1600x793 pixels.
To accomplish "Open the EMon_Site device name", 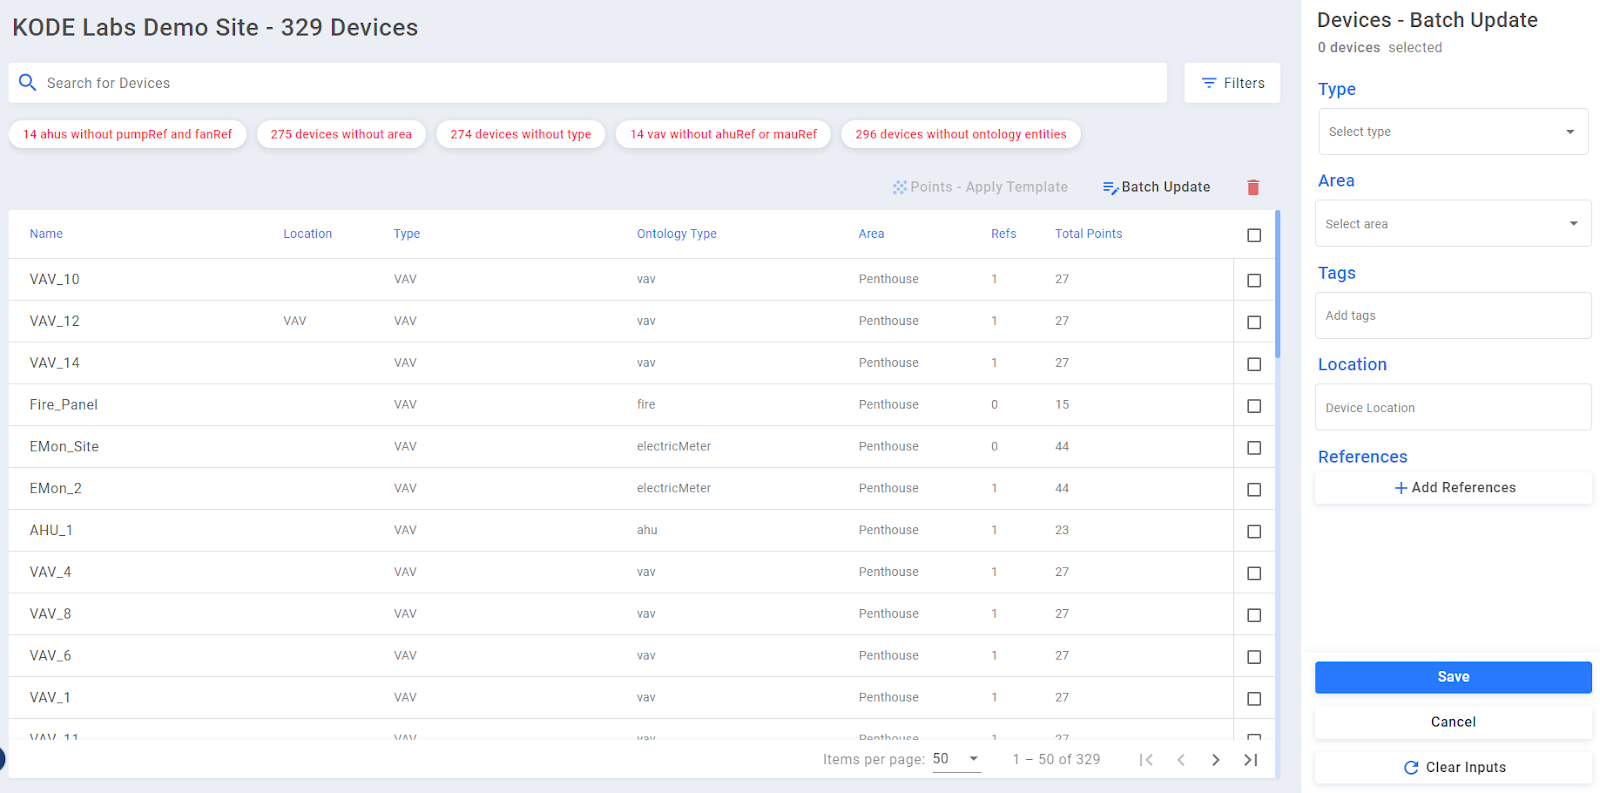I will click(x=64, y=447).
